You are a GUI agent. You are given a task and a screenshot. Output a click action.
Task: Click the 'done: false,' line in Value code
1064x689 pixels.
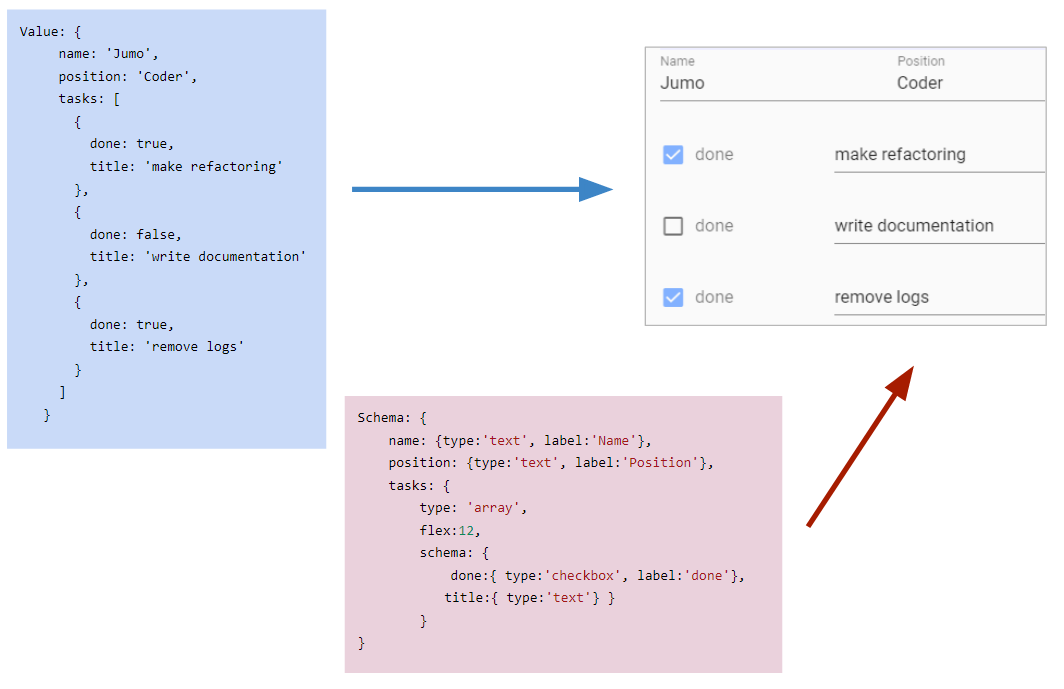point(136,235)
